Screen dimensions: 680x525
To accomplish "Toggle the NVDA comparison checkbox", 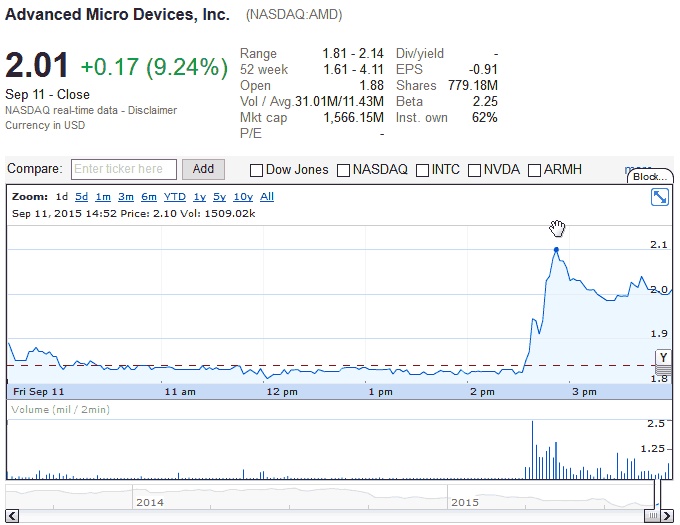I will coord(474,170).
